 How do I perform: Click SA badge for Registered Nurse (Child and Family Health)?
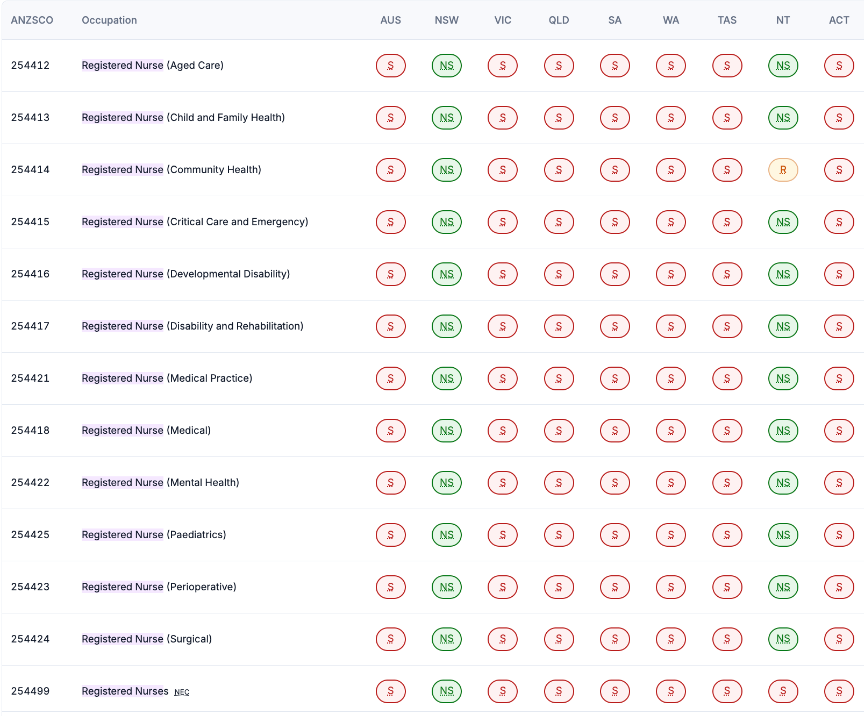[615, 118]
